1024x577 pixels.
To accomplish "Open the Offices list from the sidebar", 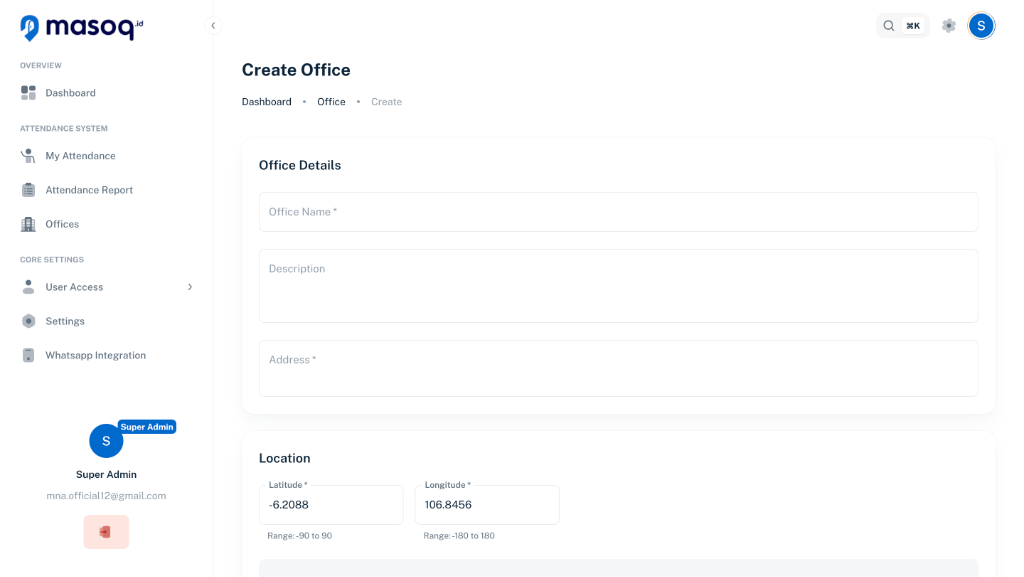I will (x=65, y=223).
